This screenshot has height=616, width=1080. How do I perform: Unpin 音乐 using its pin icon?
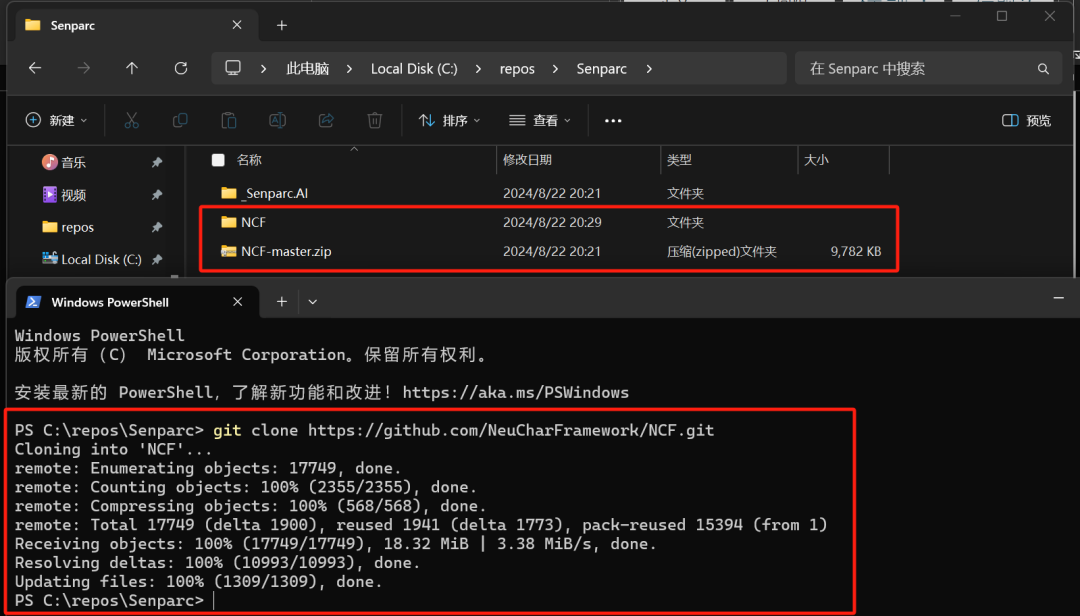tap(157, 163)
